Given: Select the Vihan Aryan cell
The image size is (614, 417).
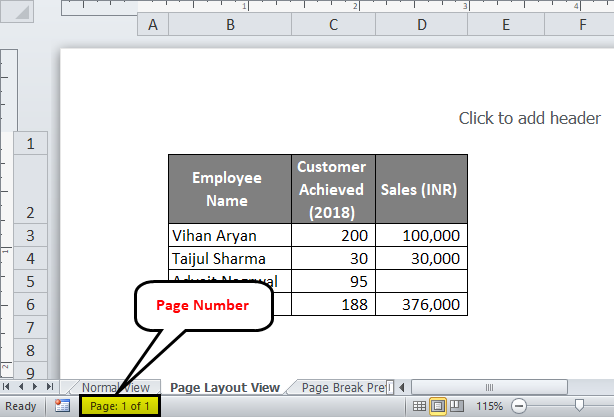Looking at the screenshot, I should pos(230,235).
